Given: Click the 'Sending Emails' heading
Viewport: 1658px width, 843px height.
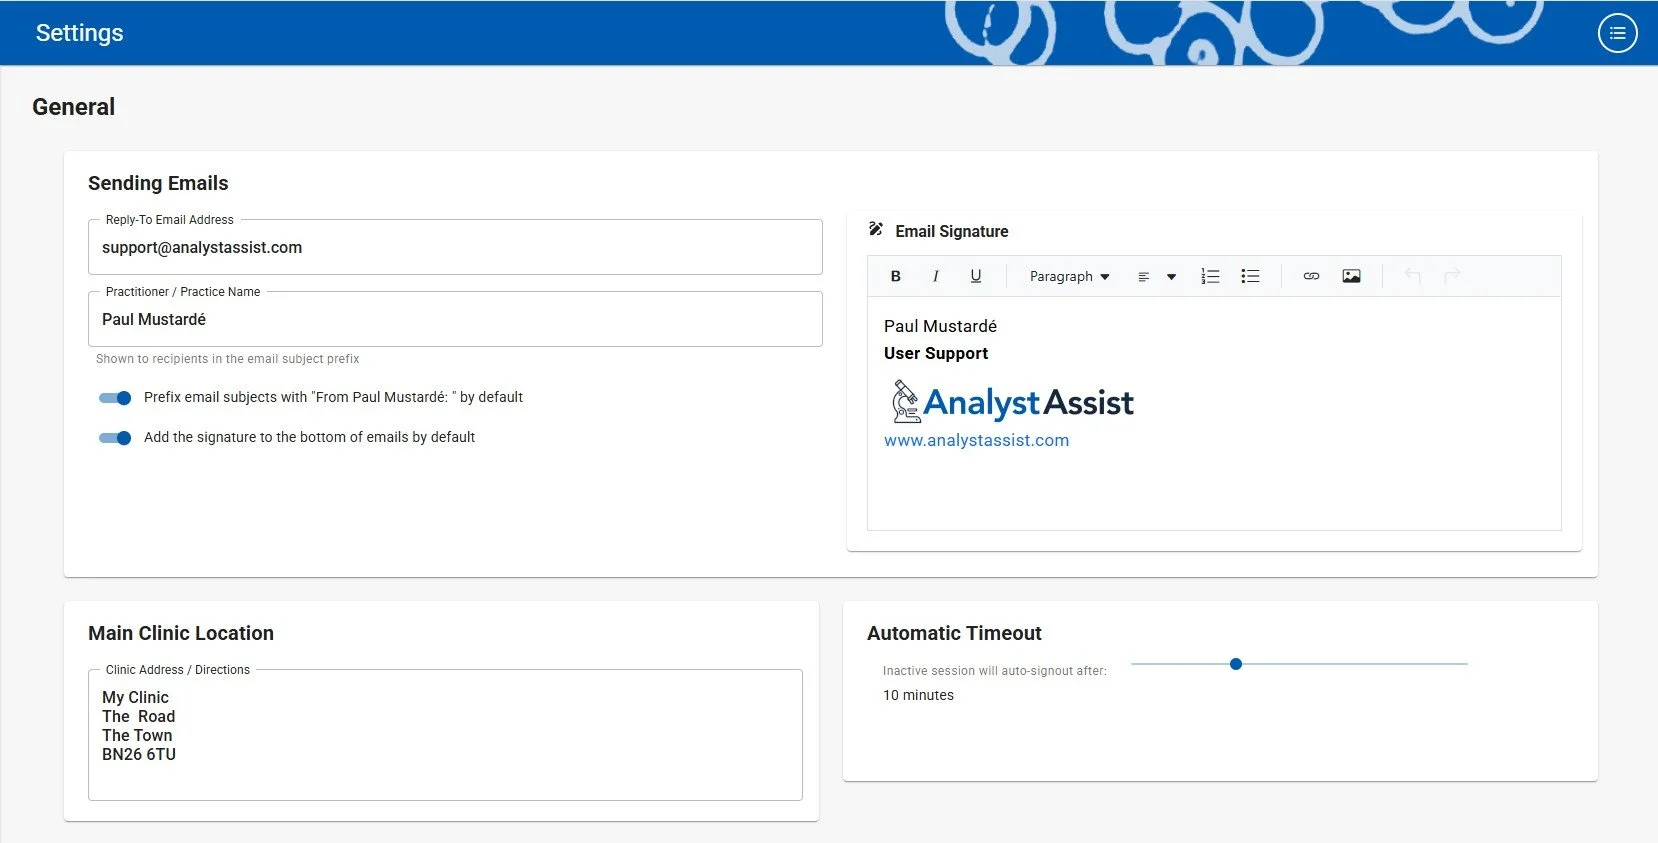Looking at the screenshot, I should (158, 183).
